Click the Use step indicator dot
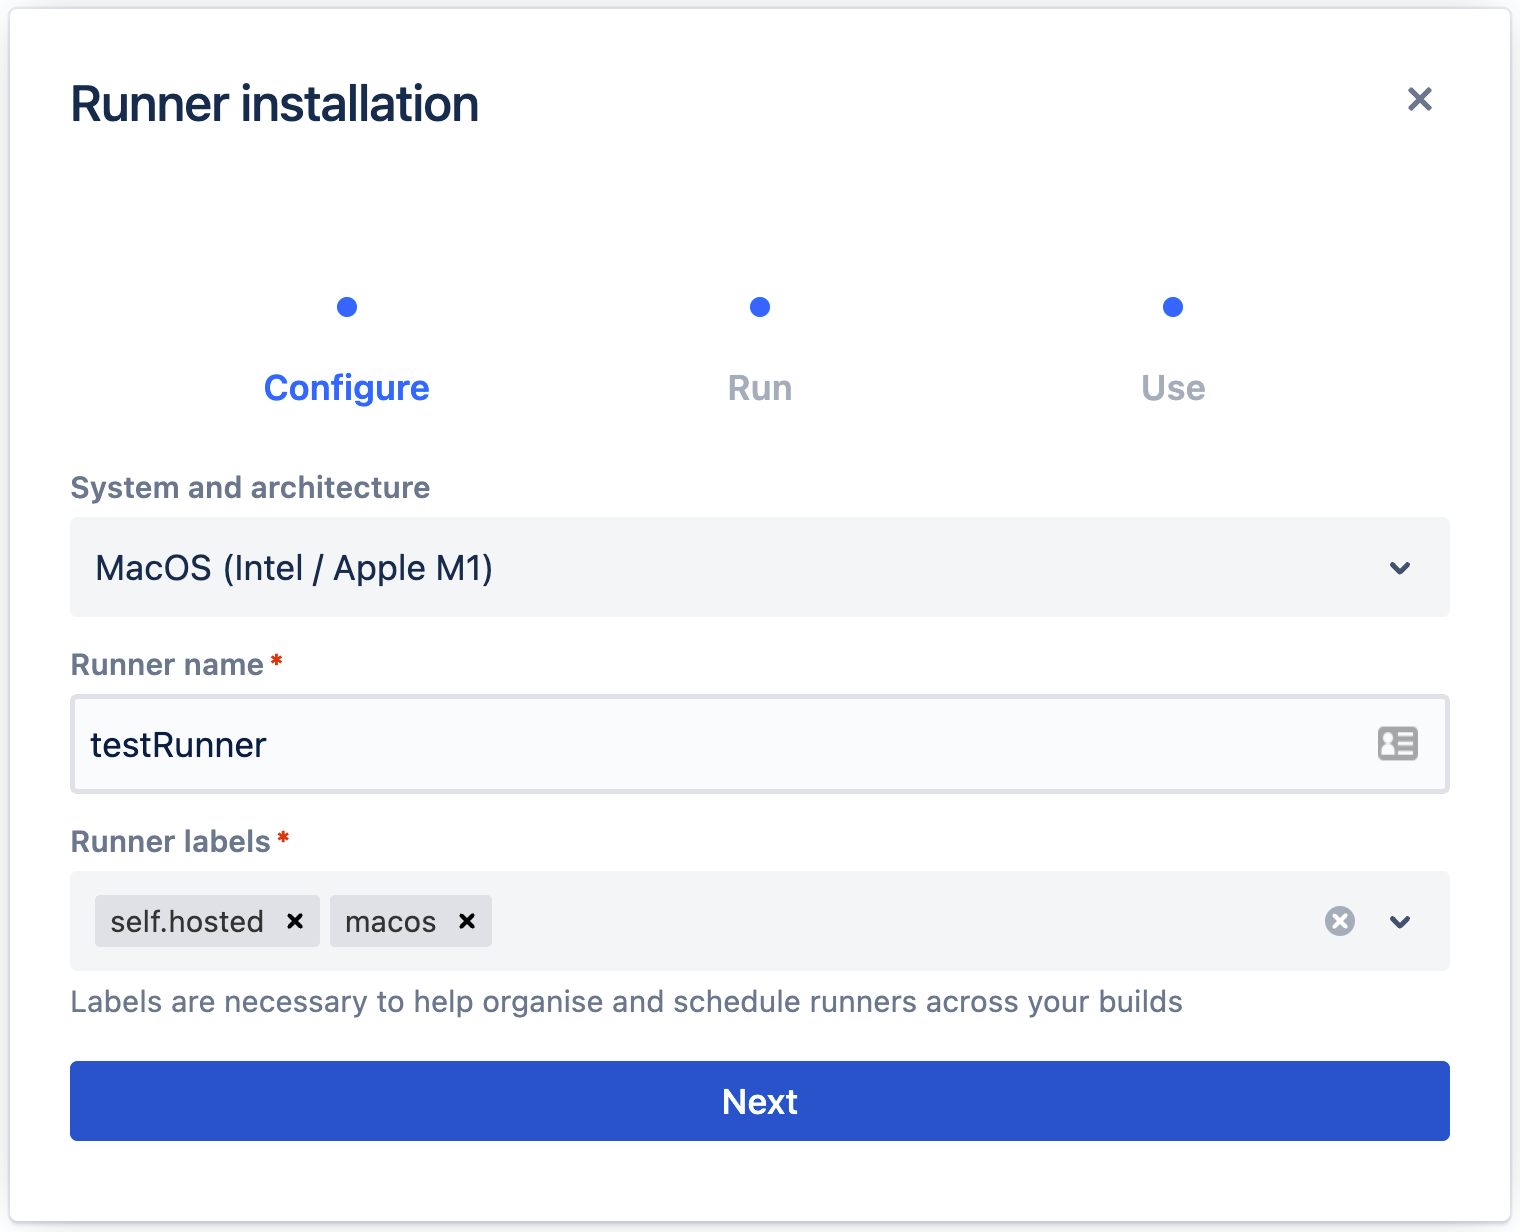 pyautogui.click(x=1172, y=307)
